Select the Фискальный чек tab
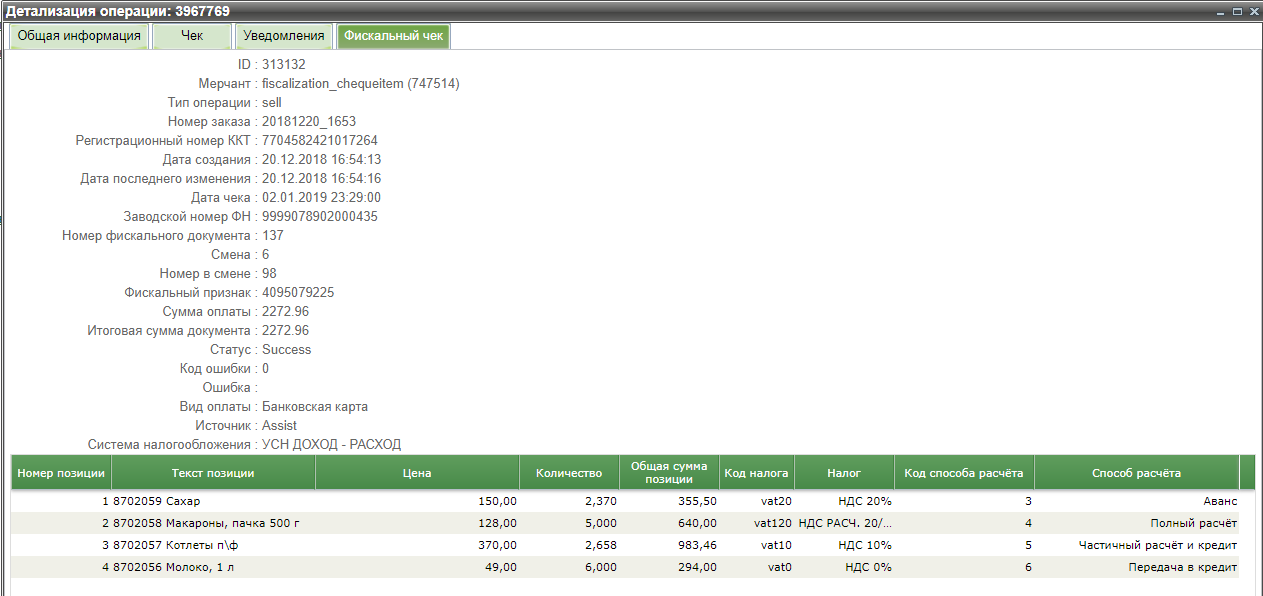1263x596 pixels. tap(393, 36)
